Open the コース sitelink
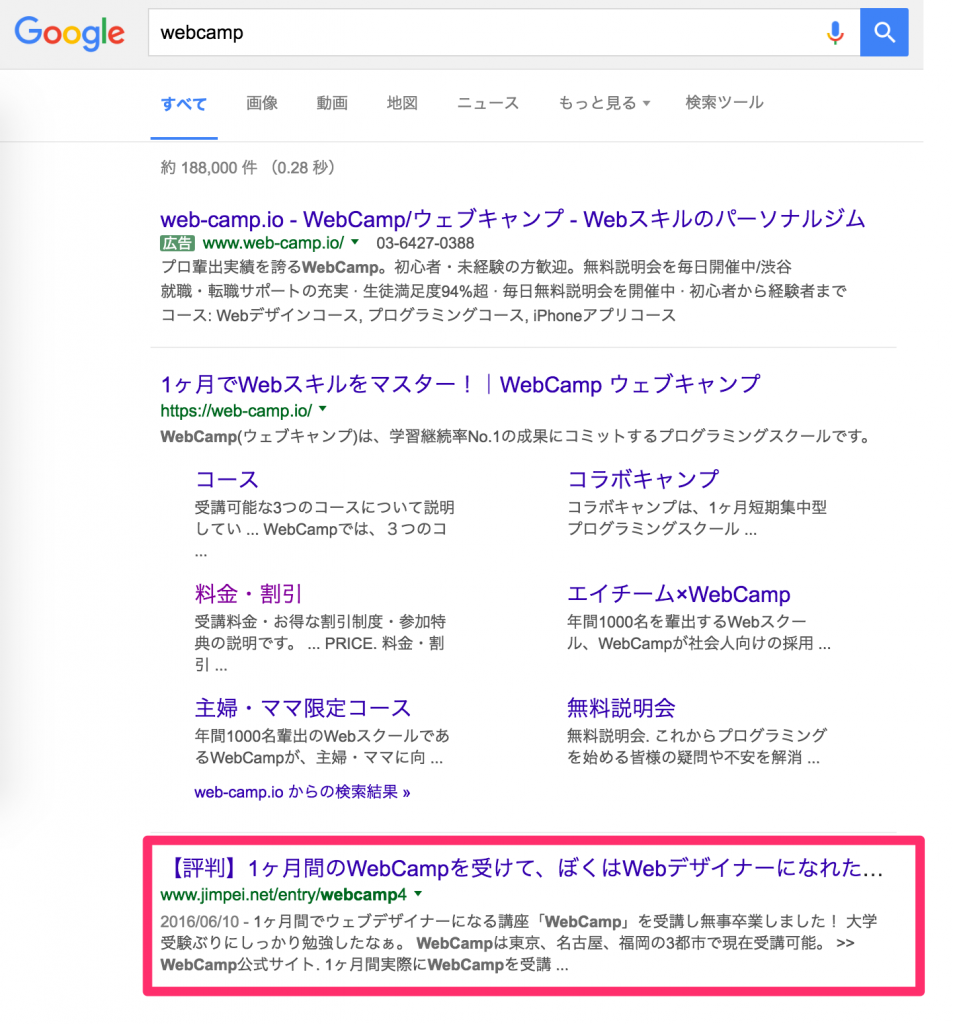953x1024 pixels. pyautogui.click(x=227, y=479)
